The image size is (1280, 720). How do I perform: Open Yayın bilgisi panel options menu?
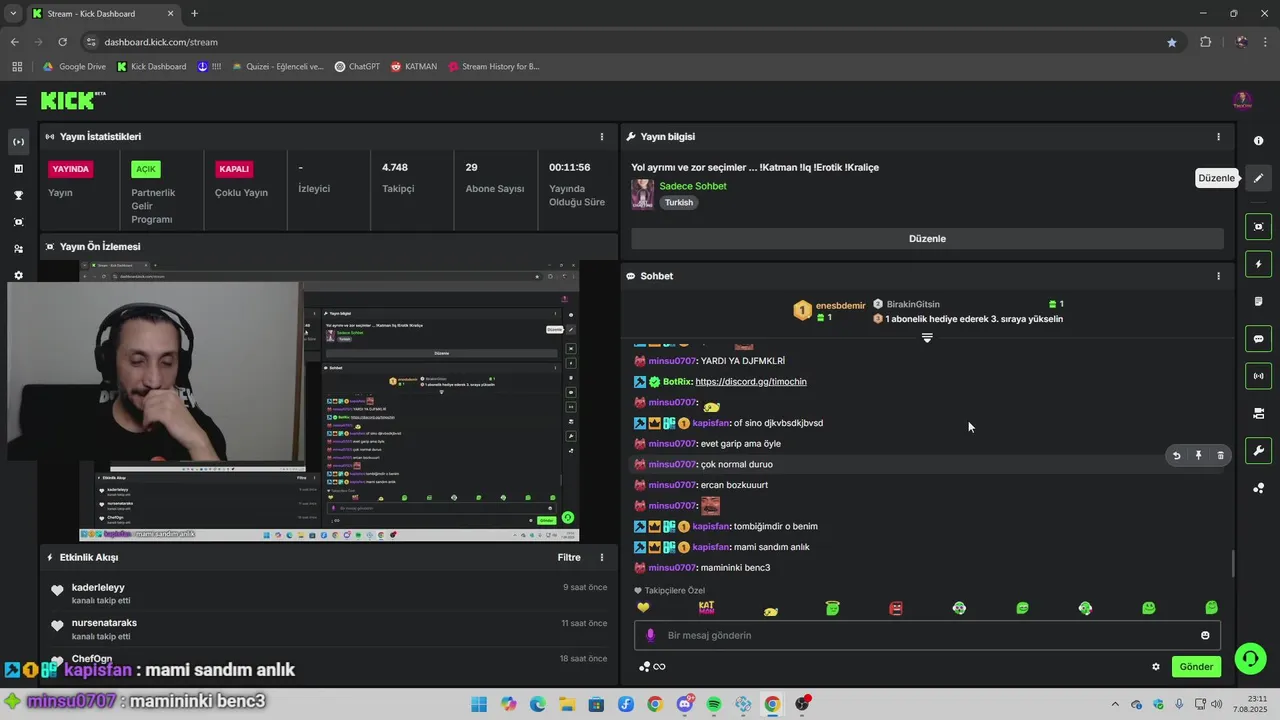(1218, 137)
